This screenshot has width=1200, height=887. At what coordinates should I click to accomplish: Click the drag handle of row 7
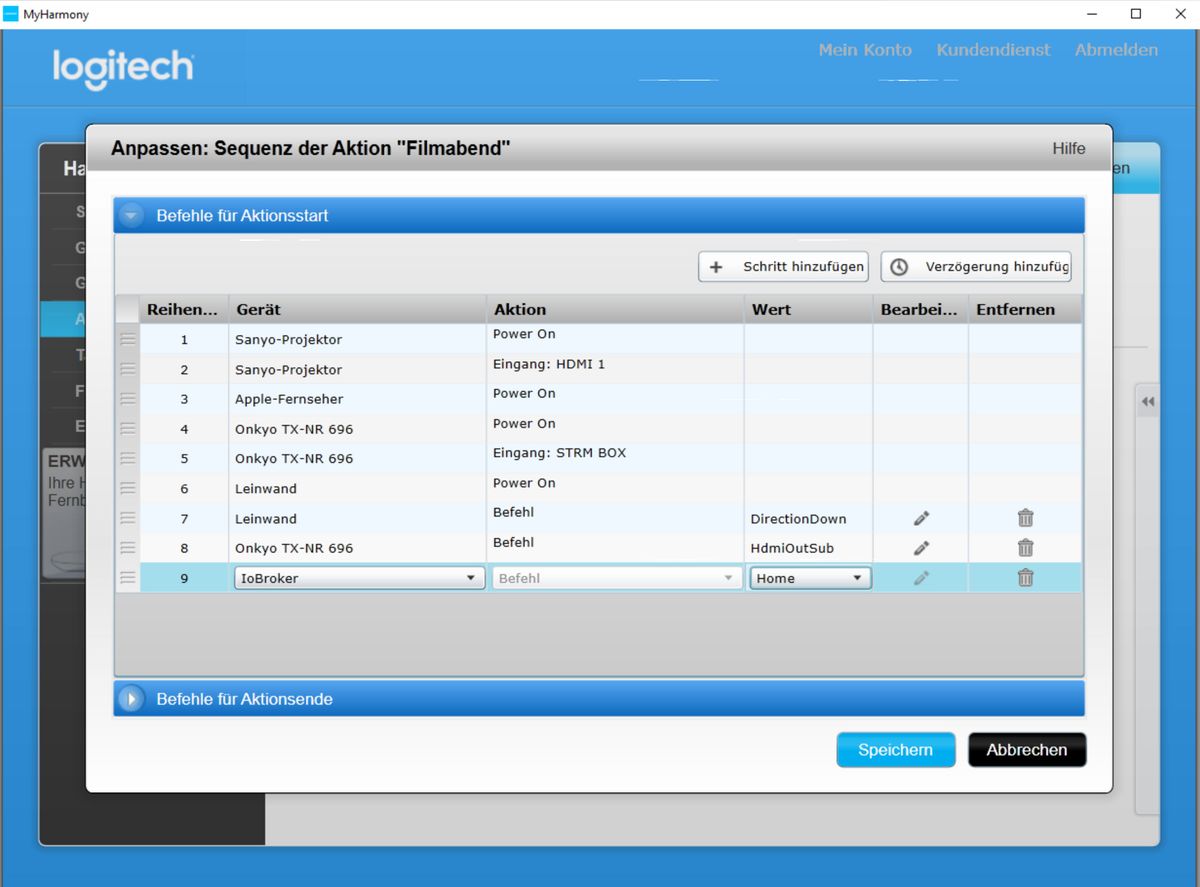tap(128, 518)
